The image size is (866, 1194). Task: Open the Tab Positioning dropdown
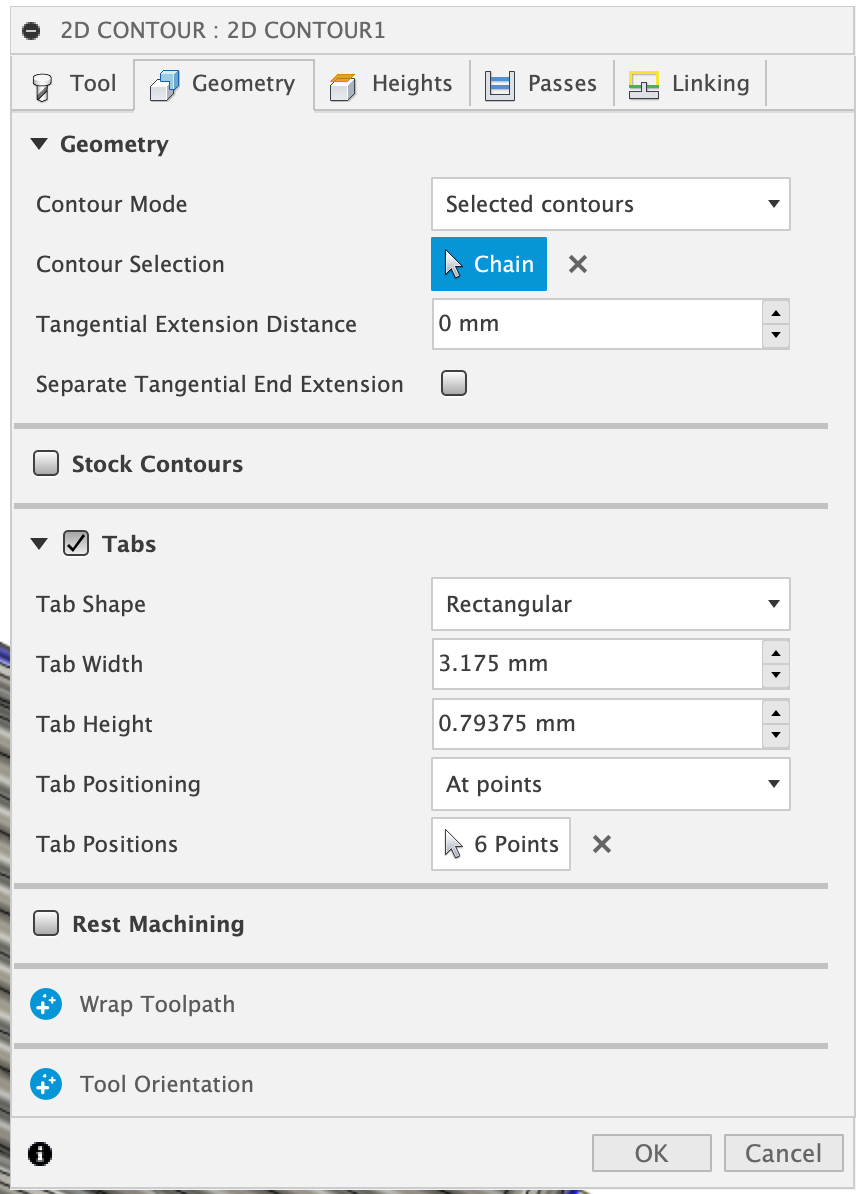pos(610,784)
